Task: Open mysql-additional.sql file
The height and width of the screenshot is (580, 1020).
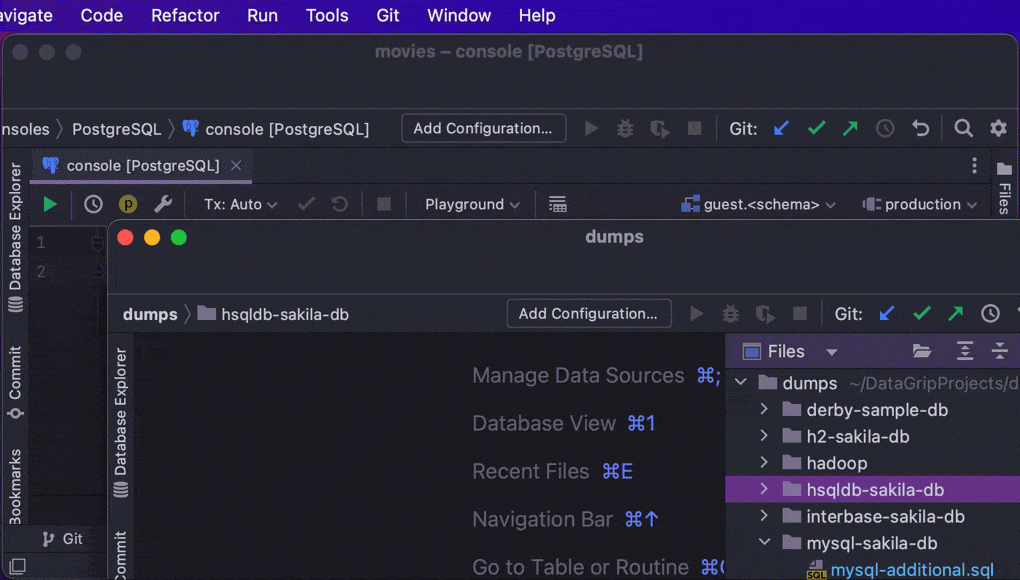Action: [912, 570]
